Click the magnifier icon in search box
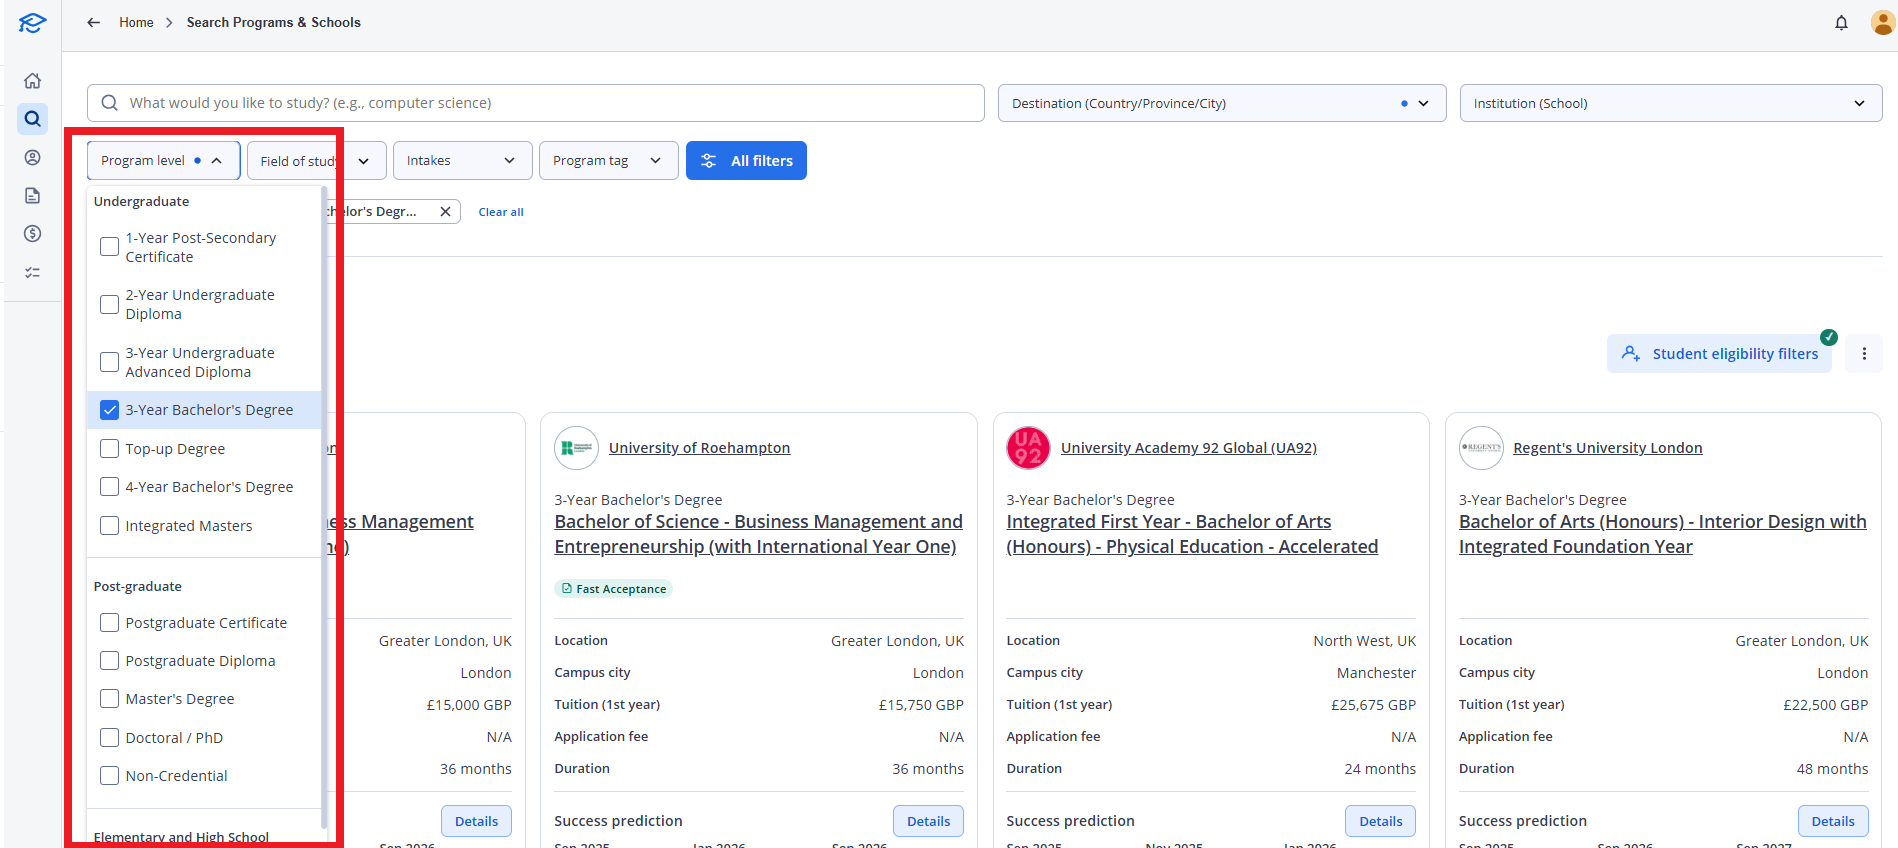The image size is (1898, 848). click(110, 103)
